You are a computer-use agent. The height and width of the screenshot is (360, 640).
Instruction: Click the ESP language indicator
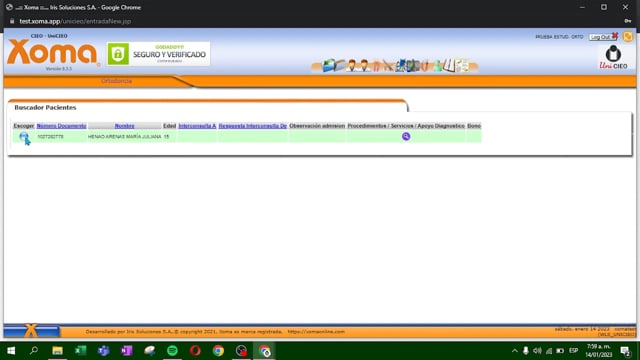click(x=573, y=351)
